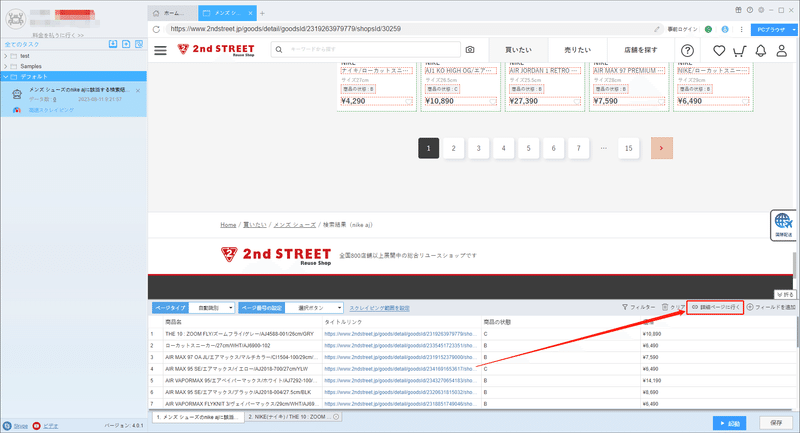The image size is (800, 433).
Task: Select the 1. メンズ シューズ bottom tab
Action: [198, 417]
